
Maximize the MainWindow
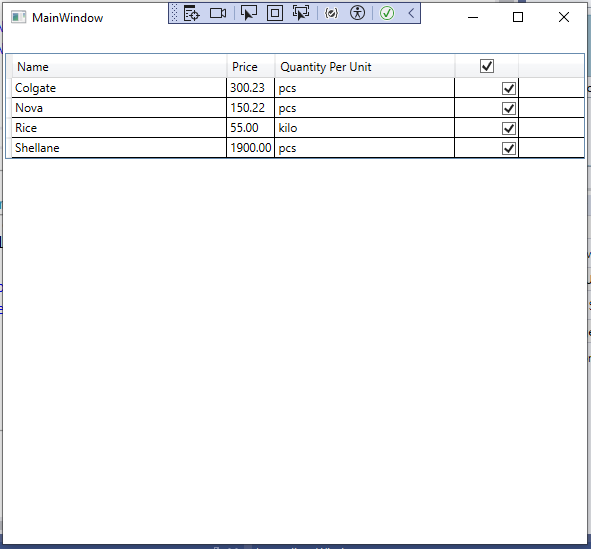[x=518, y=17]
